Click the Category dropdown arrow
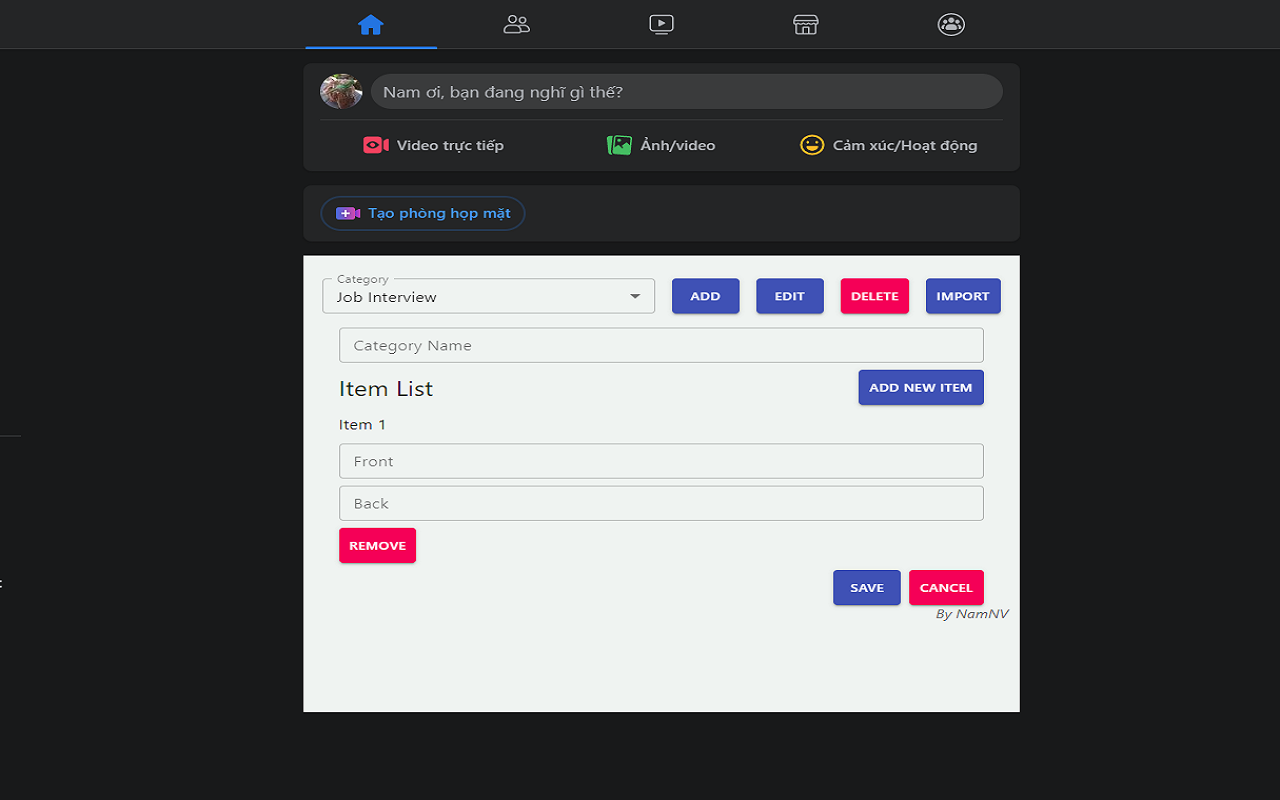This screenshot has width=1280, height=800. point(635,297)
